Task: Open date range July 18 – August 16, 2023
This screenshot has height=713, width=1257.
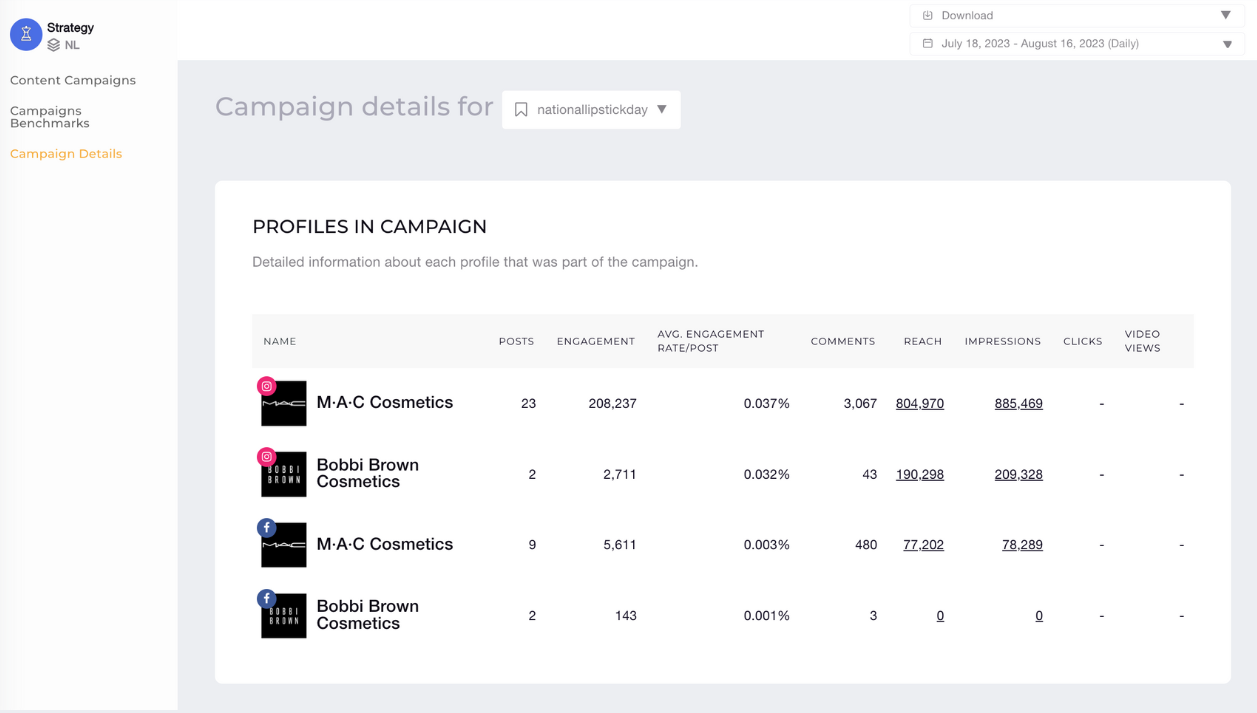Action: click(1077, 44)
